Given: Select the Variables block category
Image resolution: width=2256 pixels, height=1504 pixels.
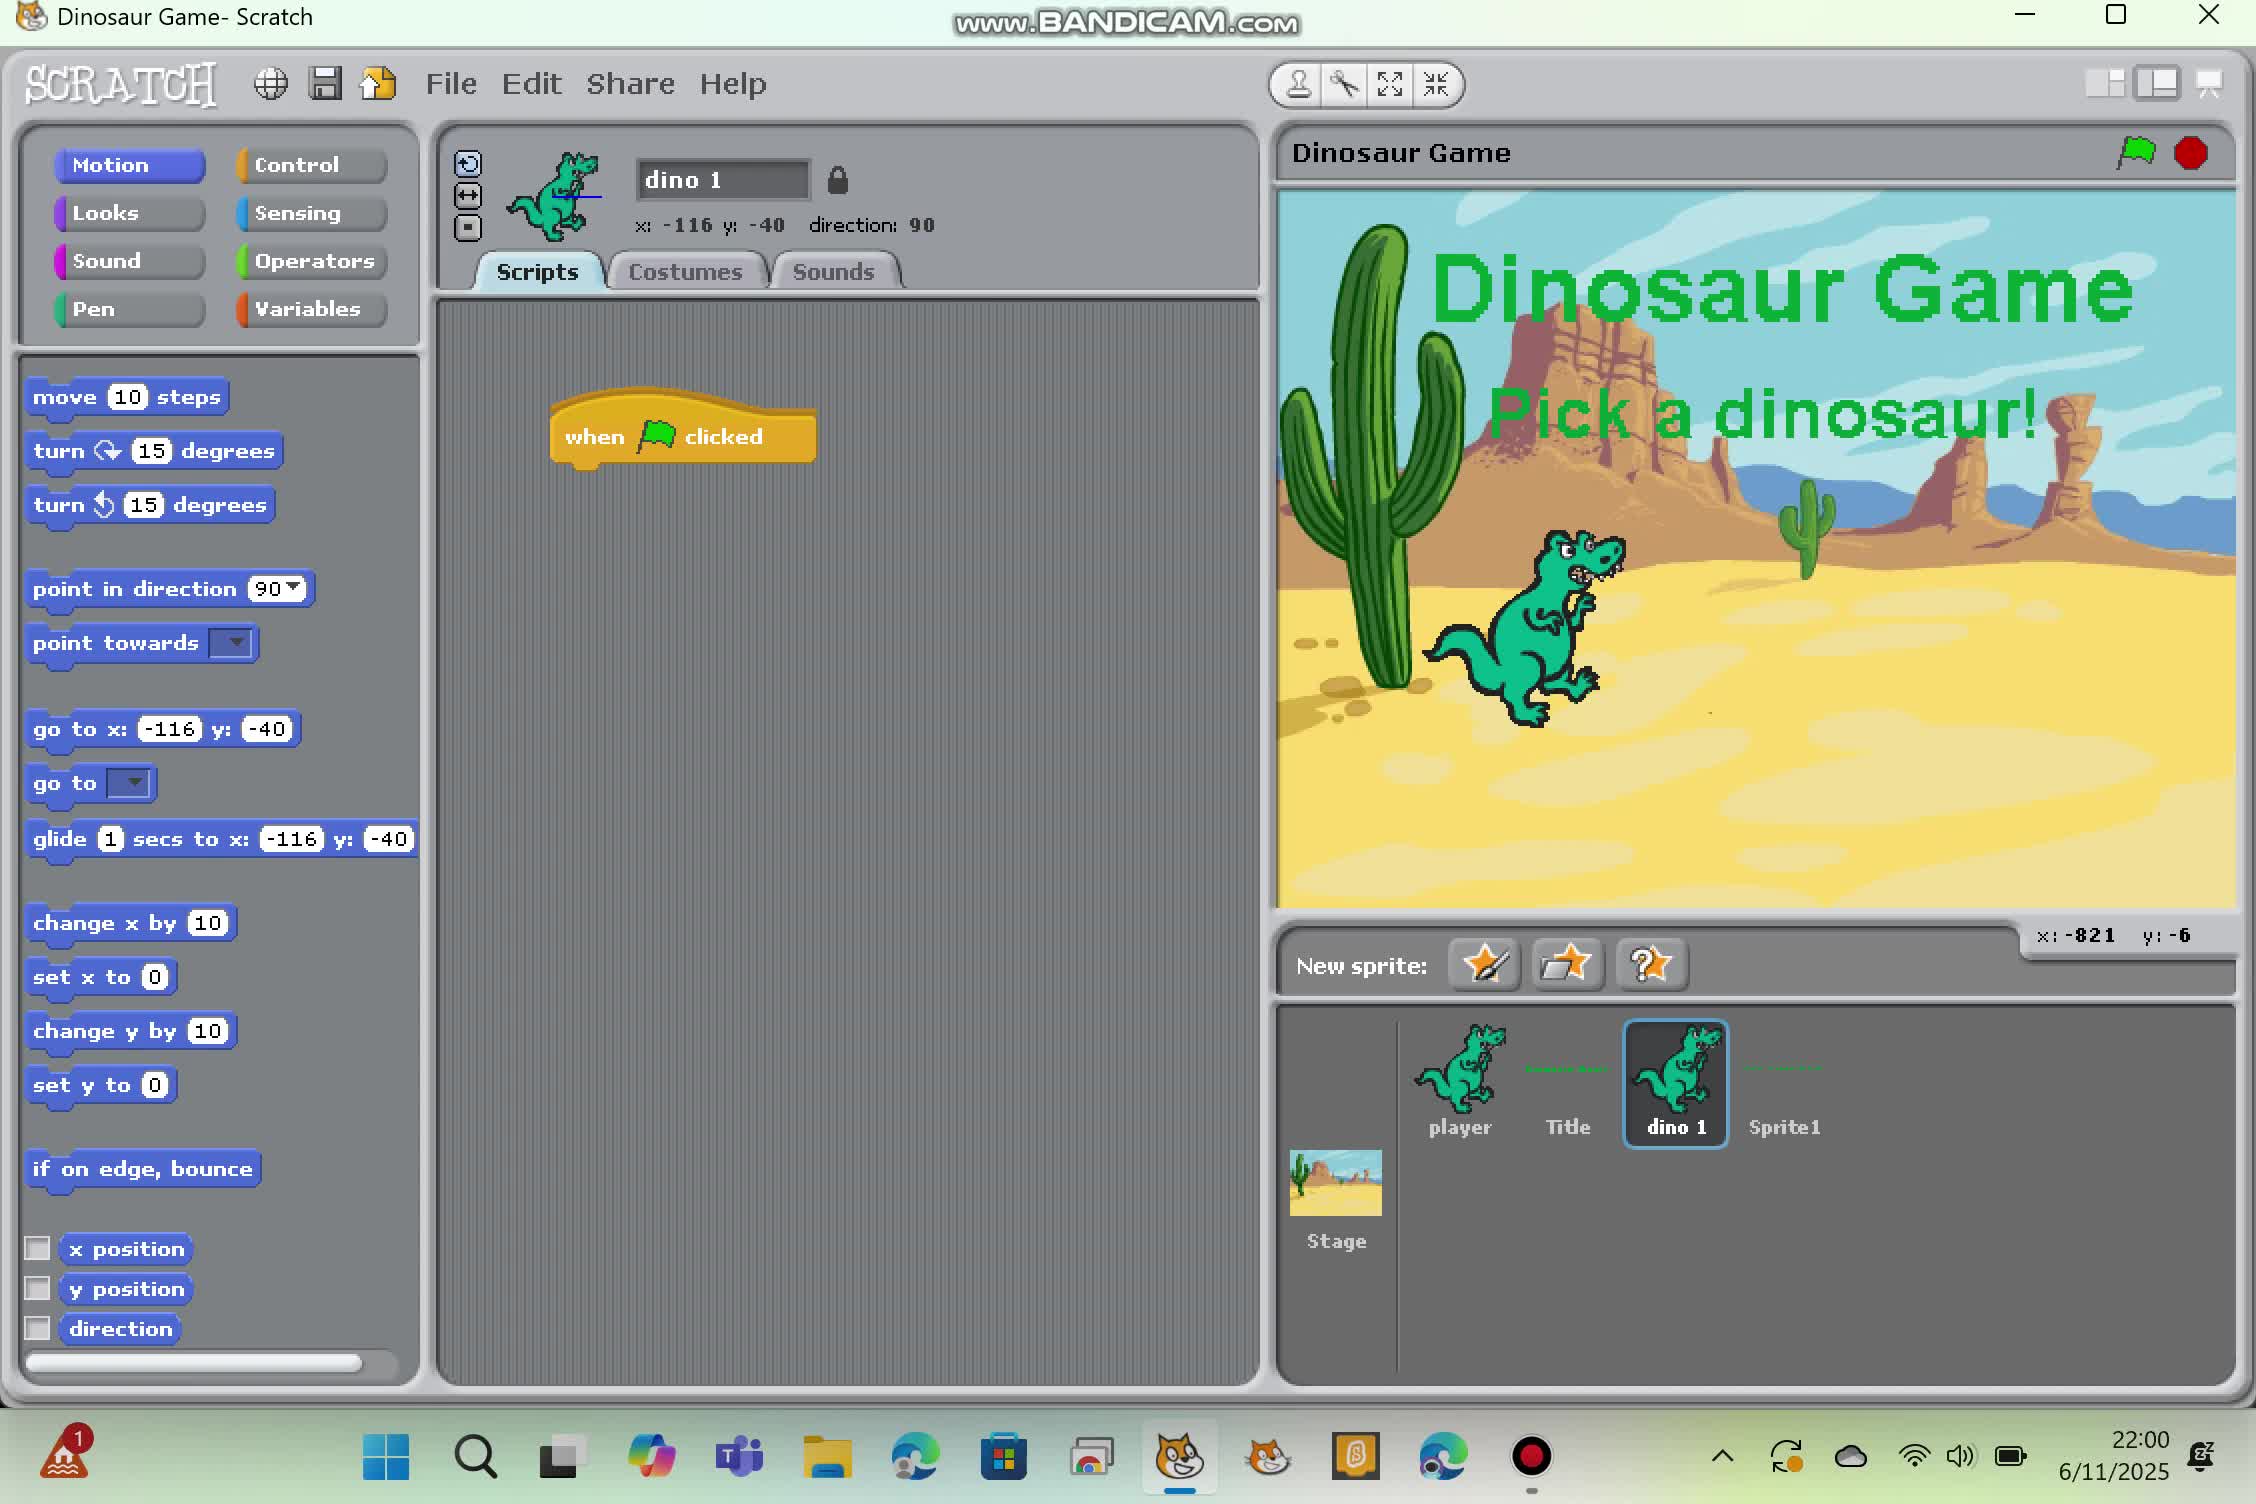Looking at the screenshot, I should (311, 309).
